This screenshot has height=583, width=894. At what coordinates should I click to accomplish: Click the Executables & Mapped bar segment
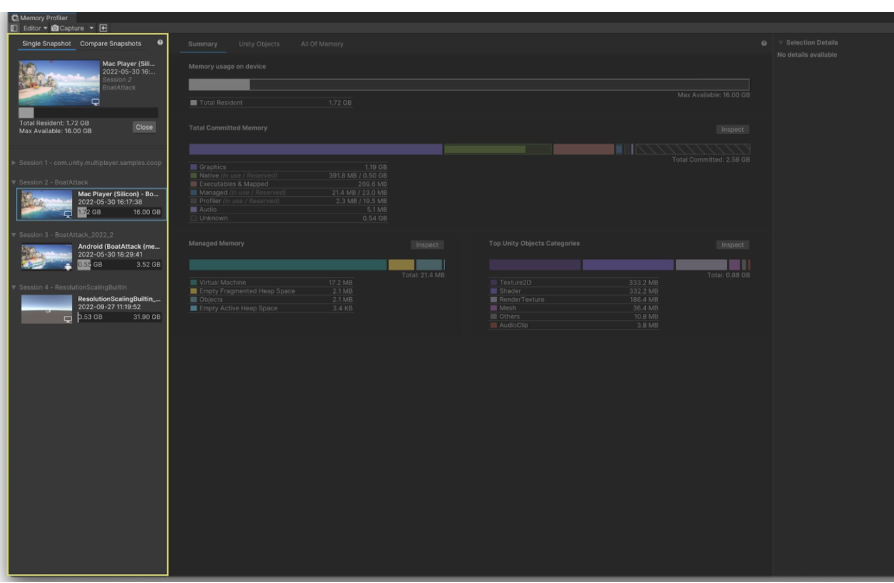[584, 149]
